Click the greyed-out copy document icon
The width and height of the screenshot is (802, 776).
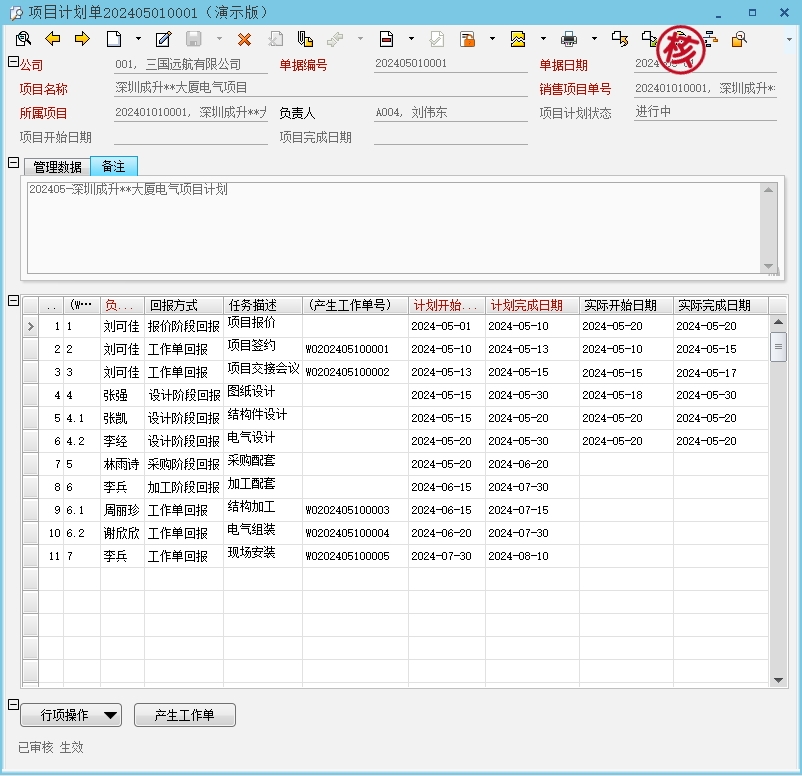[x=276, y=39]
